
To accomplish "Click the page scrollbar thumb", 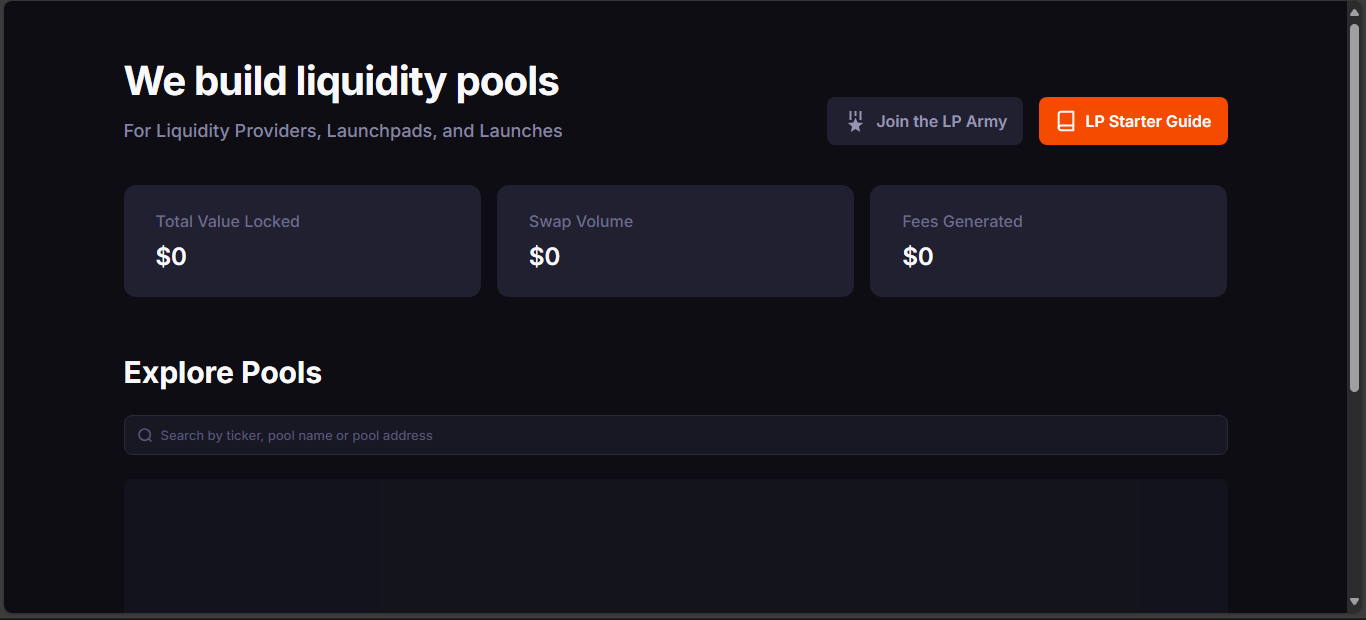I will [1354, 205].
